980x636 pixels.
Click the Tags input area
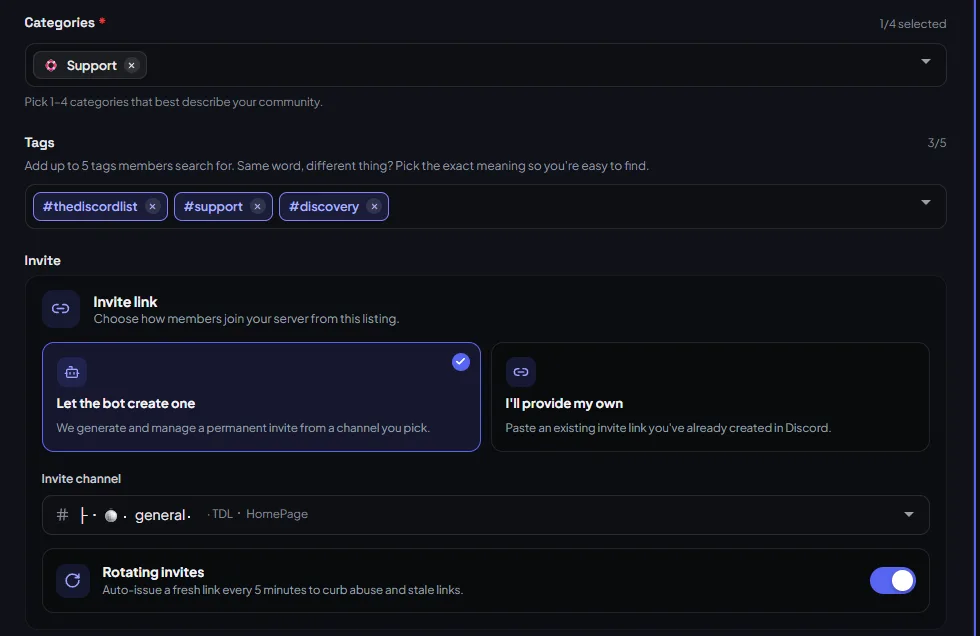(x=486, y=206)
